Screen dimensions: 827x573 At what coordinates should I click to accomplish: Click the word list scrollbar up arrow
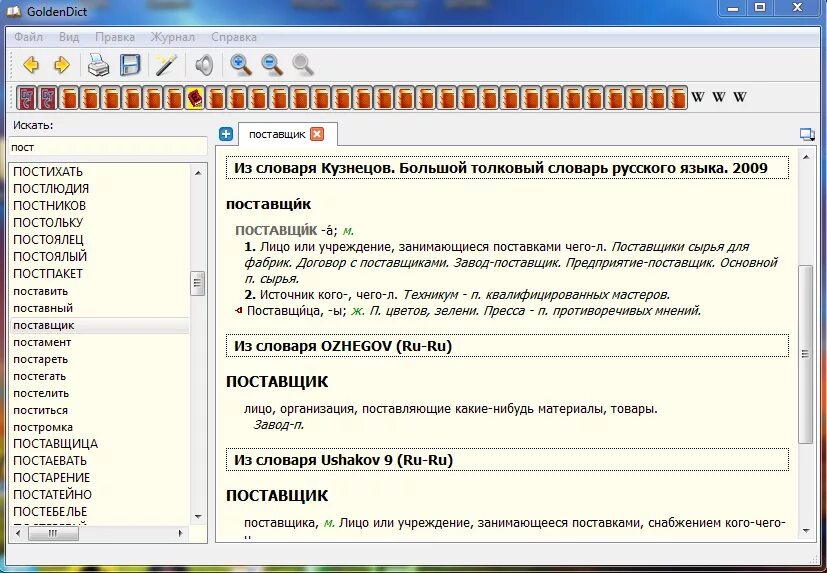[x=198, y=173]
